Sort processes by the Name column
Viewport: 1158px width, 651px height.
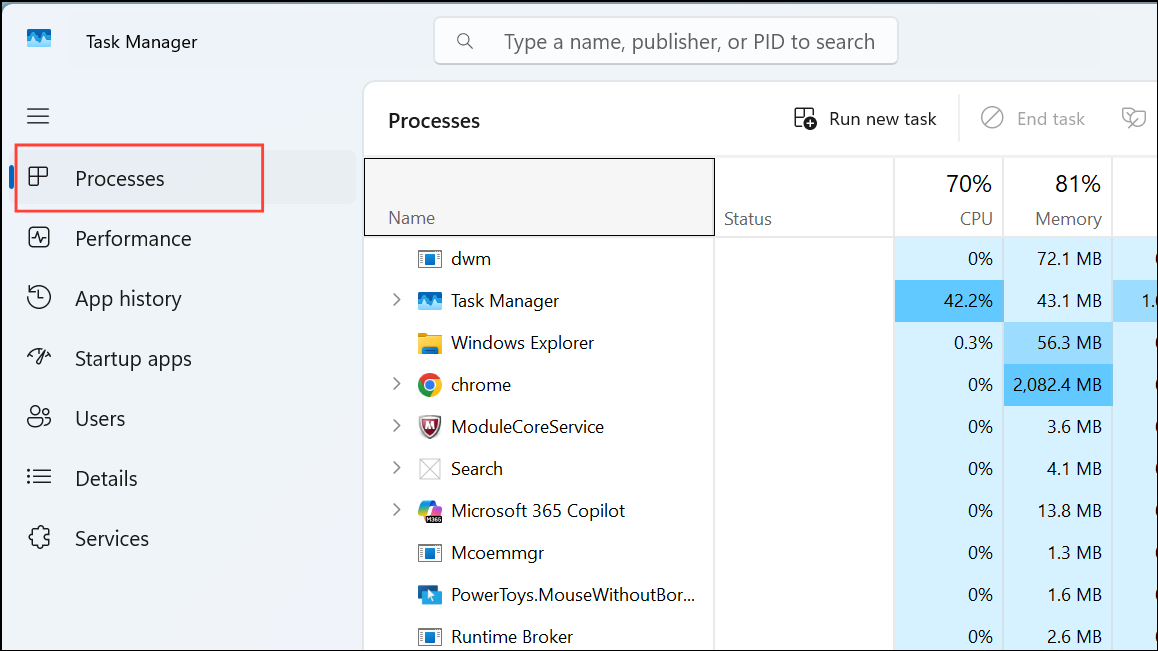[539, 197]
